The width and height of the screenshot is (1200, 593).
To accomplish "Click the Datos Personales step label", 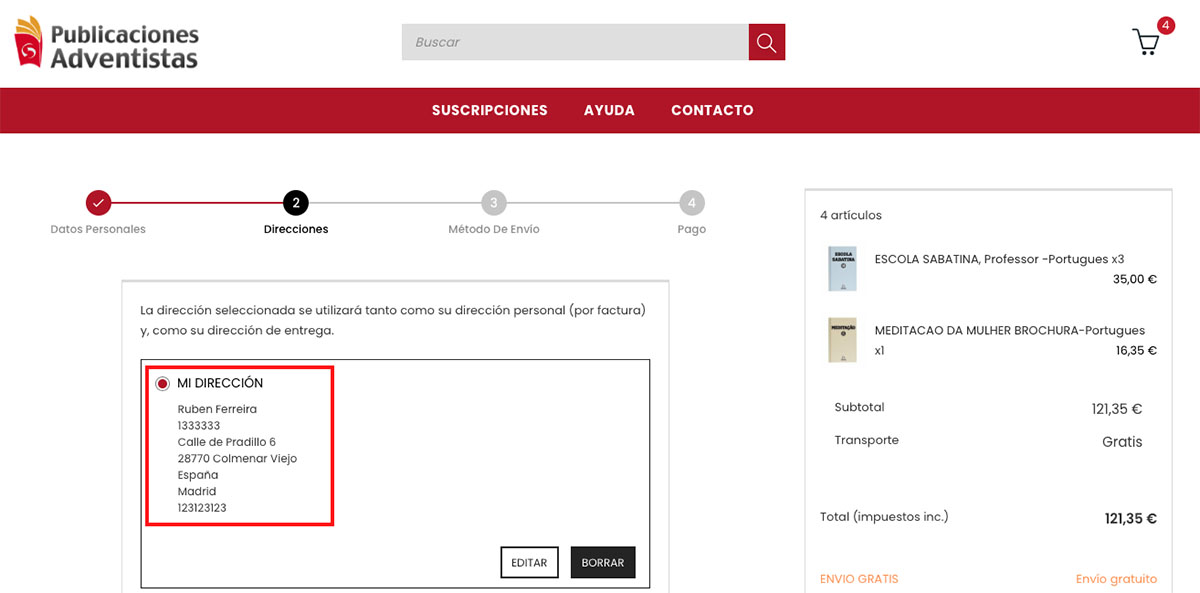I will (x=98, y=229).
